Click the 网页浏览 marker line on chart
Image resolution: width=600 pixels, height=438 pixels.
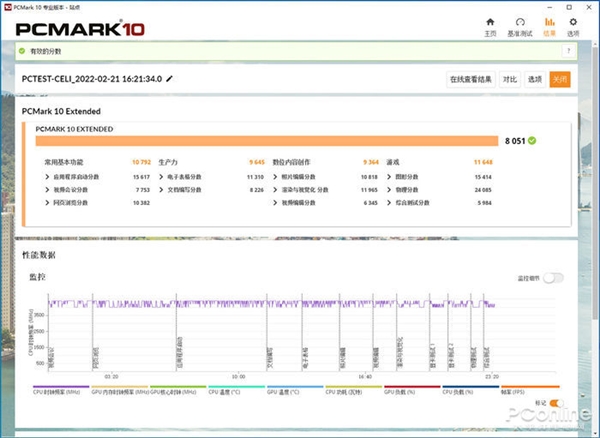93,332
